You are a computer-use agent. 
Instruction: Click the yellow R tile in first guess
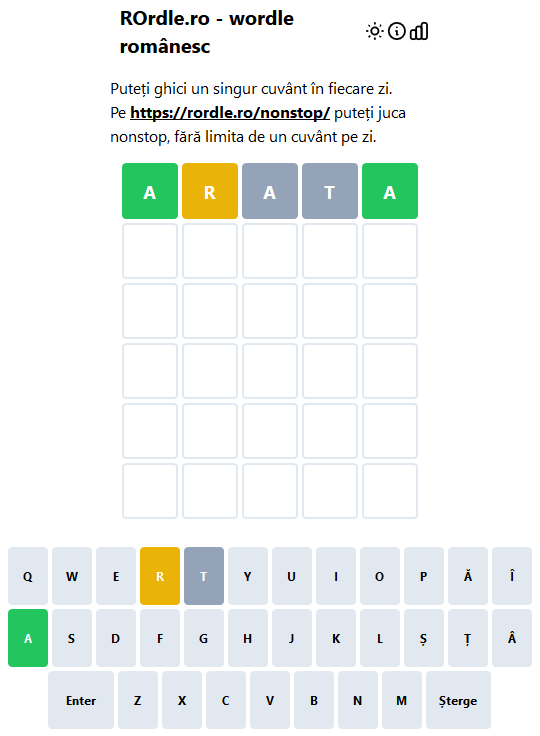click(x=210, y=191)
